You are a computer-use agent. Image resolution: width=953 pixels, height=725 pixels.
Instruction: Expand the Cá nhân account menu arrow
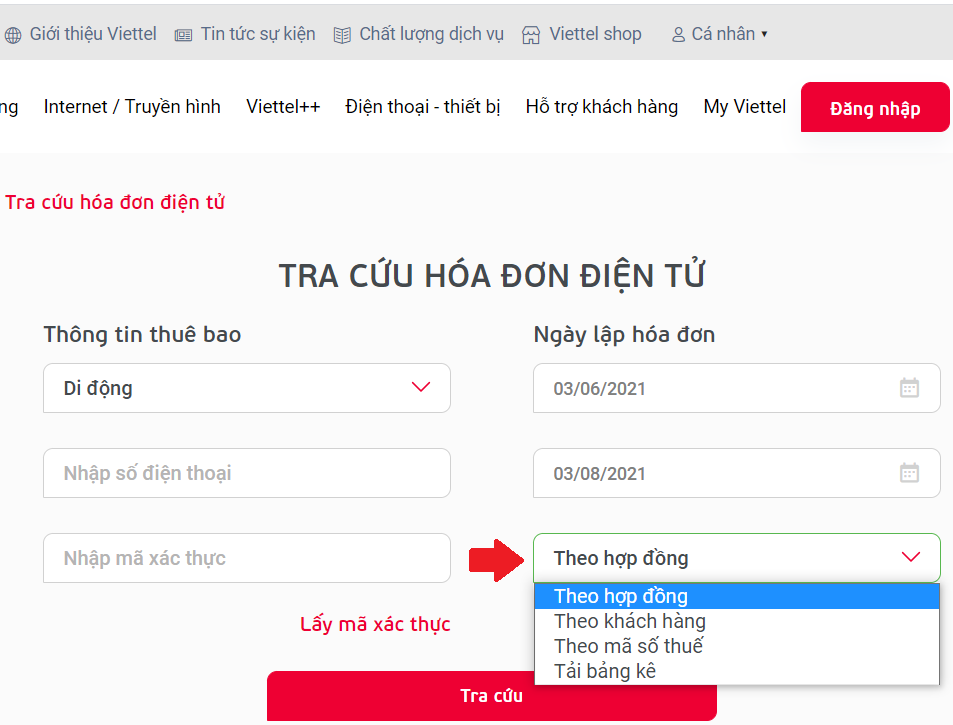coord(764,33)
